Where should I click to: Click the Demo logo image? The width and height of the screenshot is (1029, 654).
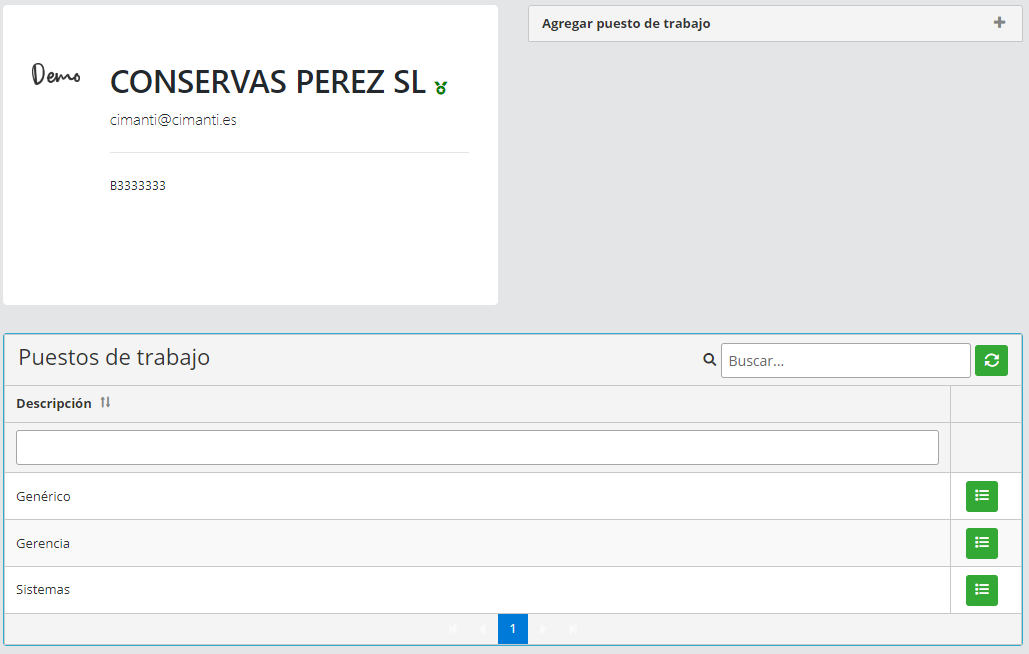56,75
